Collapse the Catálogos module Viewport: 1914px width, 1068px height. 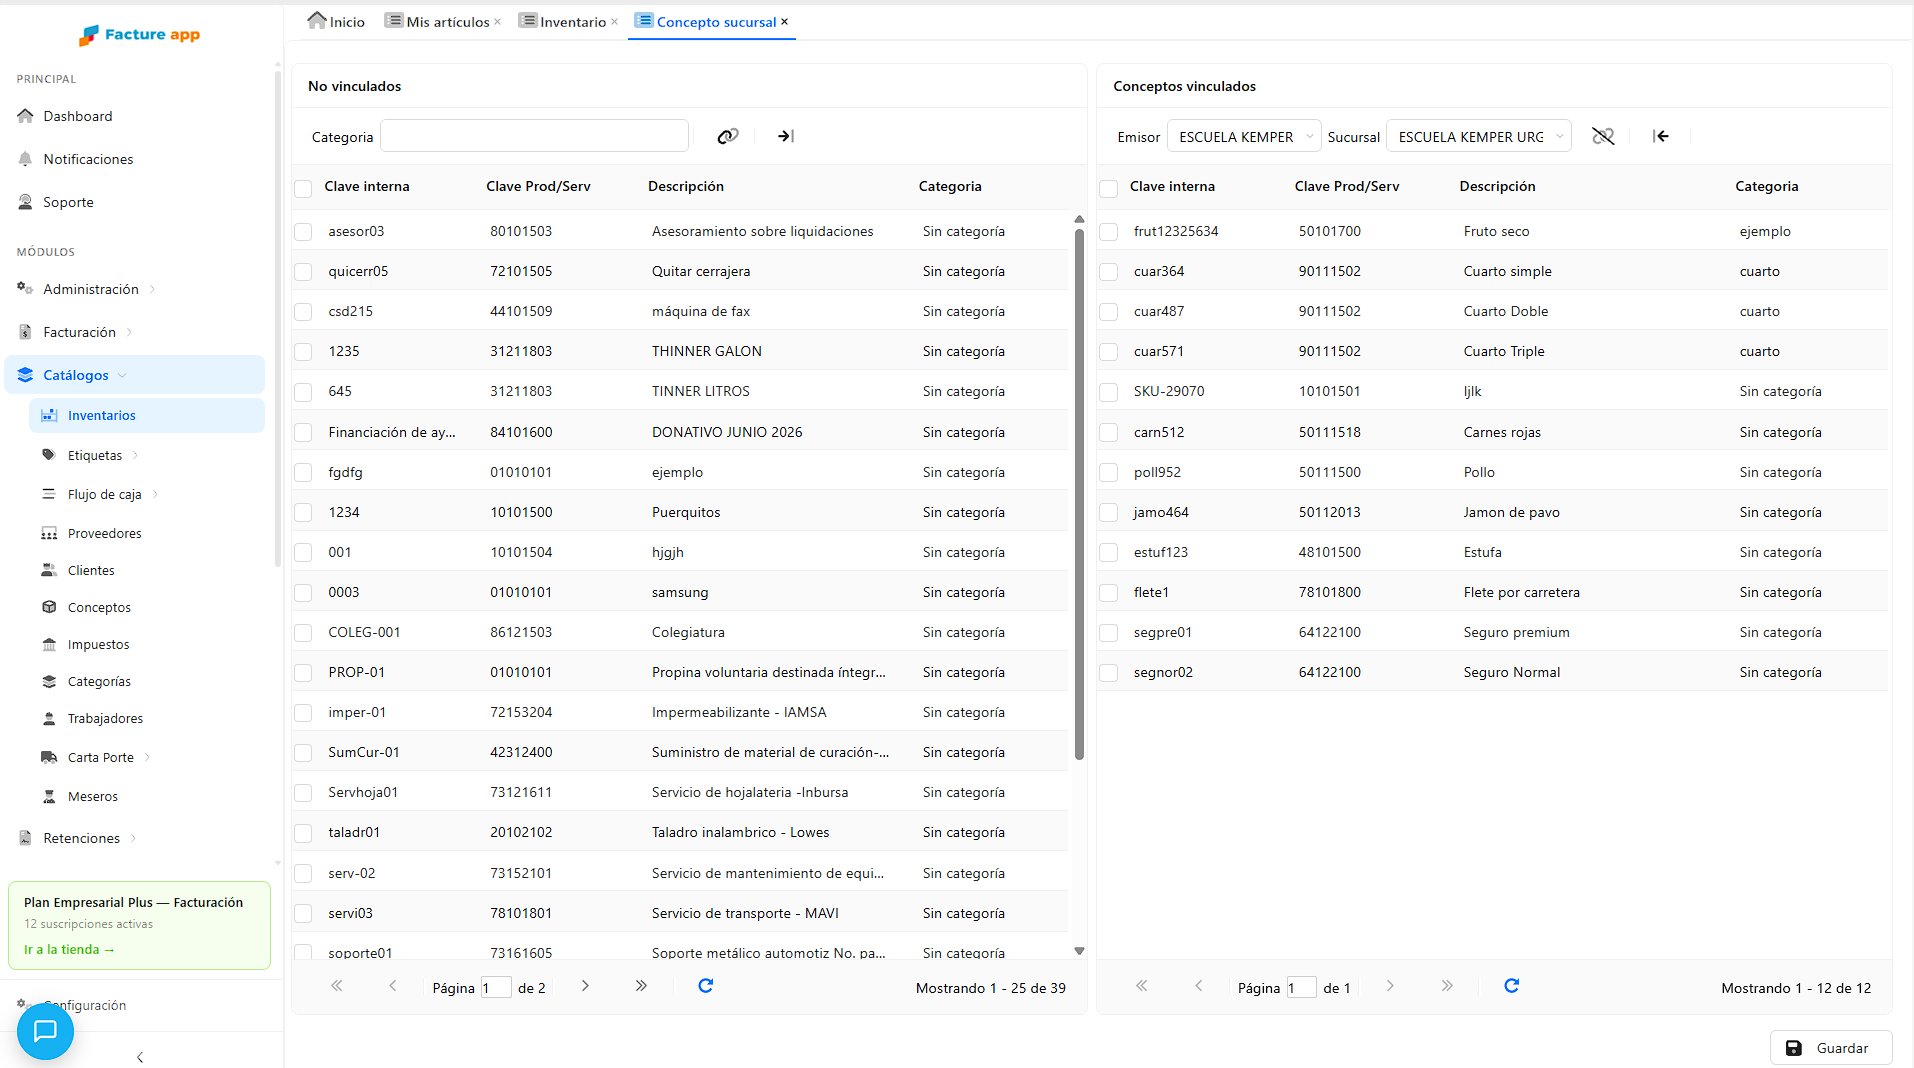pos(134,375)
